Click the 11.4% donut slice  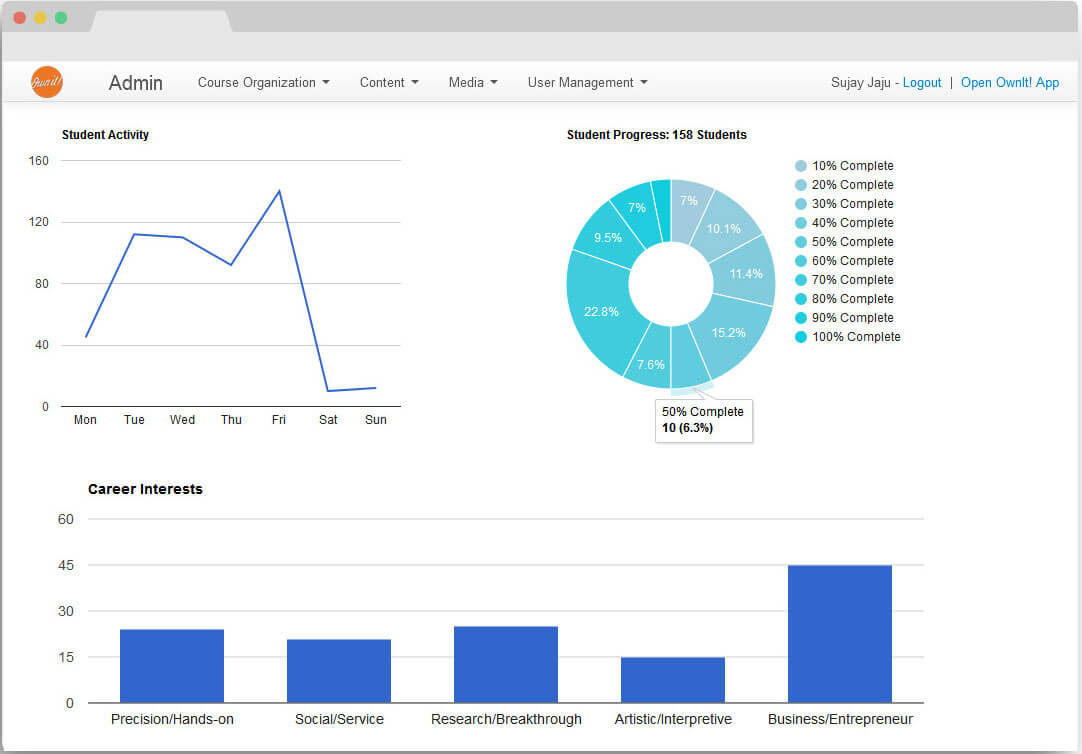(x=745, y=272)
